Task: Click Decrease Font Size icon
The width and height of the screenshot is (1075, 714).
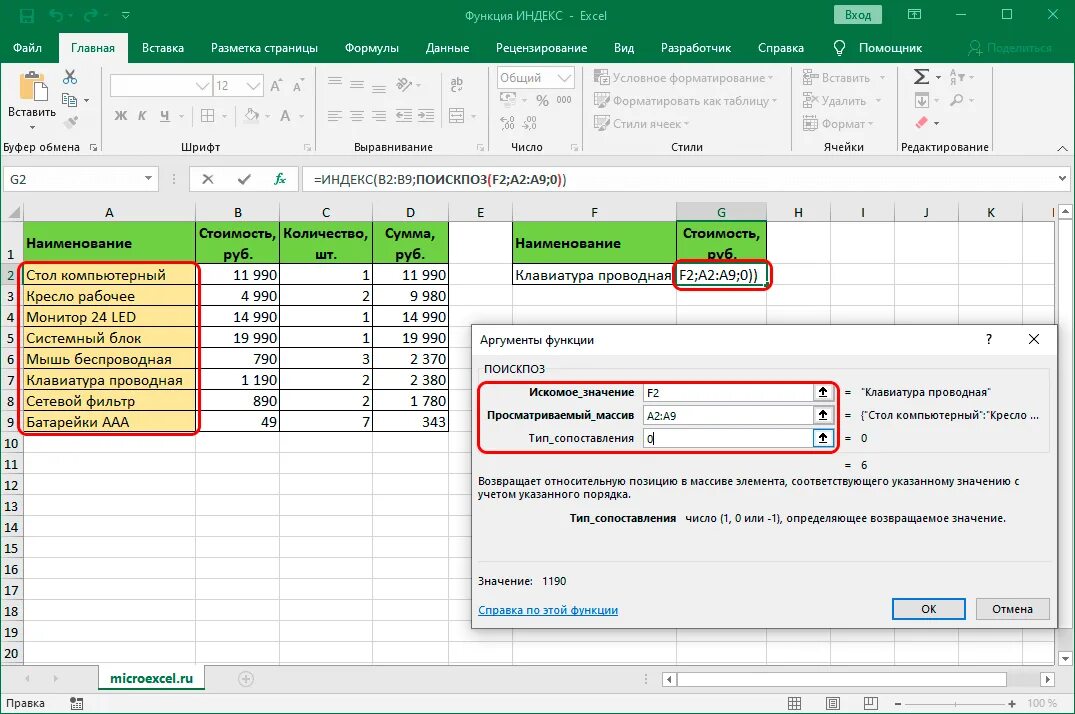Action: click(x=298, y=86)
